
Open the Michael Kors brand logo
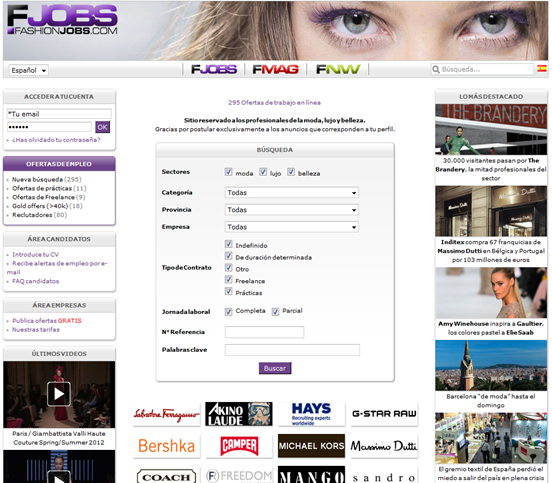[311, 446]
